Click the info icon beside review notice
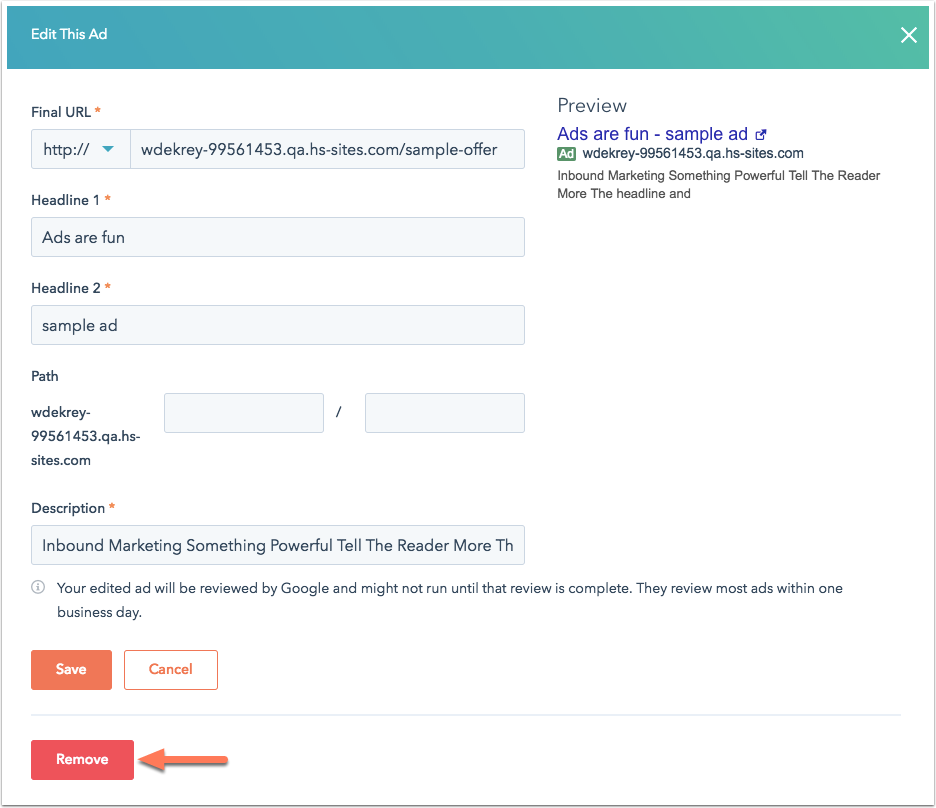936x808 pixels. tap(38, 588)
